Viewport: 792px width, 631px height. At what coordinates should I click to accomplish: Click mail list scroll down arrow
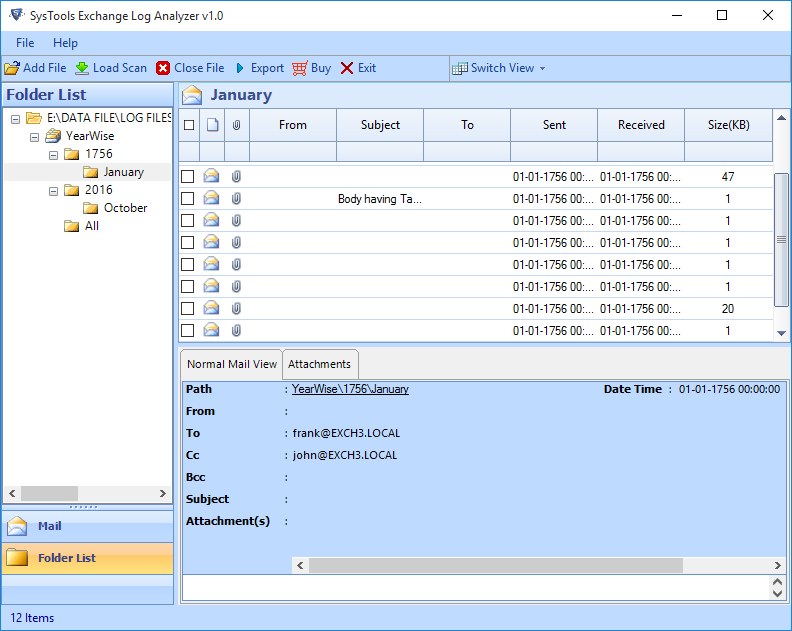[x=781, y=333]
